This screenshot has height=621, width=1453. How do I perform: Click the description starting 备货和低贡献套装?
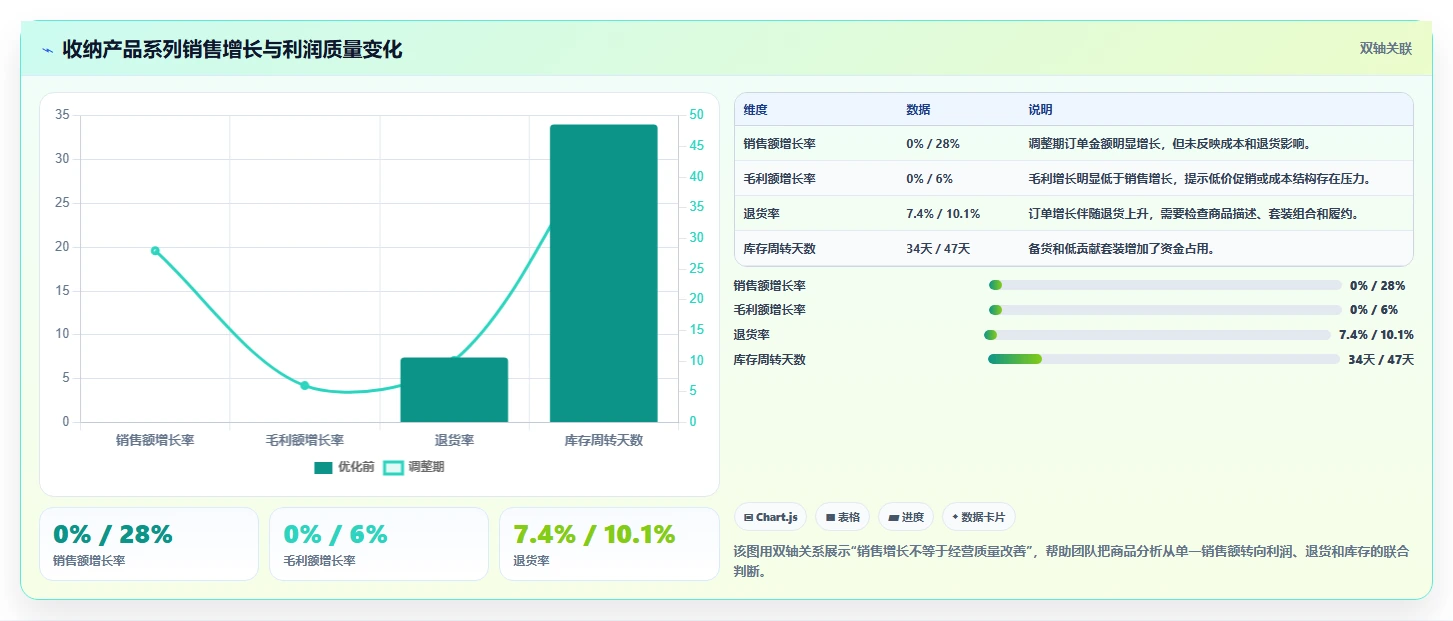(x=1122, y=249)
